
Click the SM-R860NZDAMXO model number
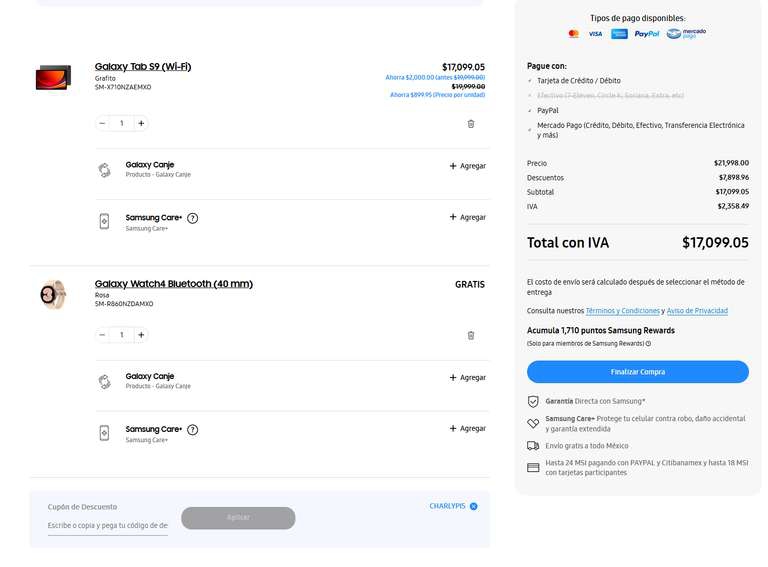point(124,304)
